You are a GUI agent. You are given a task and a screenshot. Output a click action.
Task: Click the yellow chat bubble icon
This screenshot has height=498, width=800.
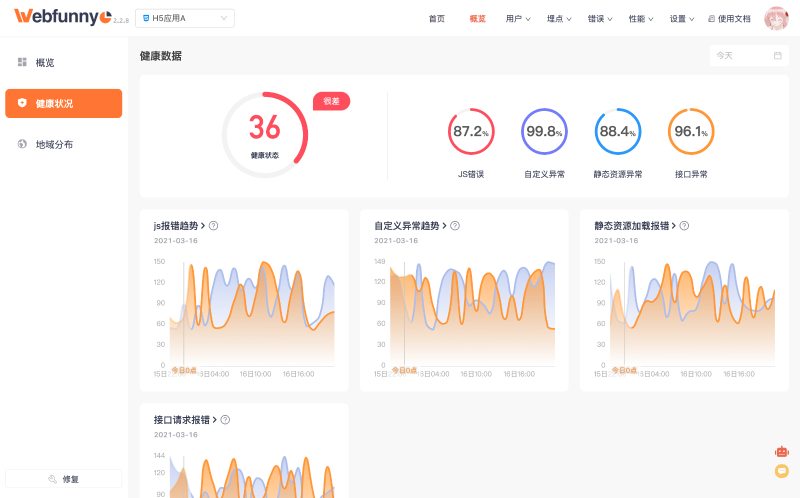782,471
